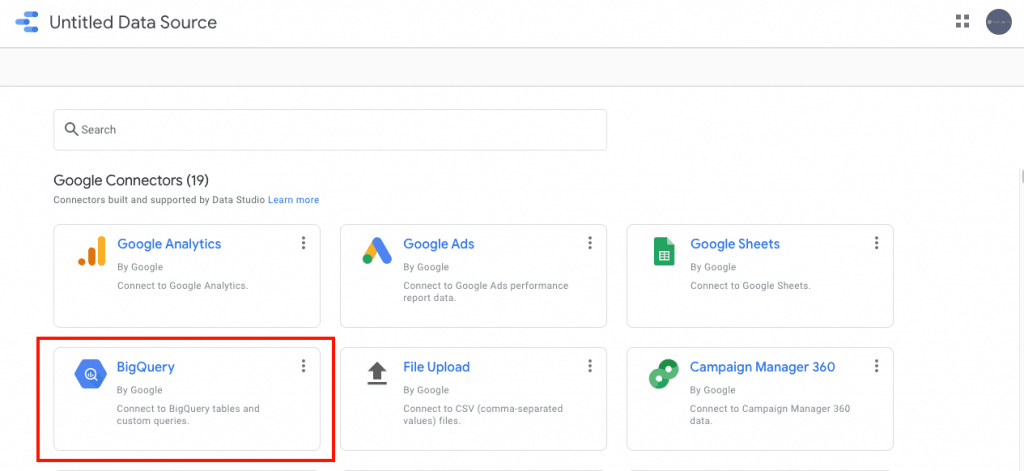Open the Google apps grid
Viewport: 1024px width, 471px height.
[x=963, y=22]
